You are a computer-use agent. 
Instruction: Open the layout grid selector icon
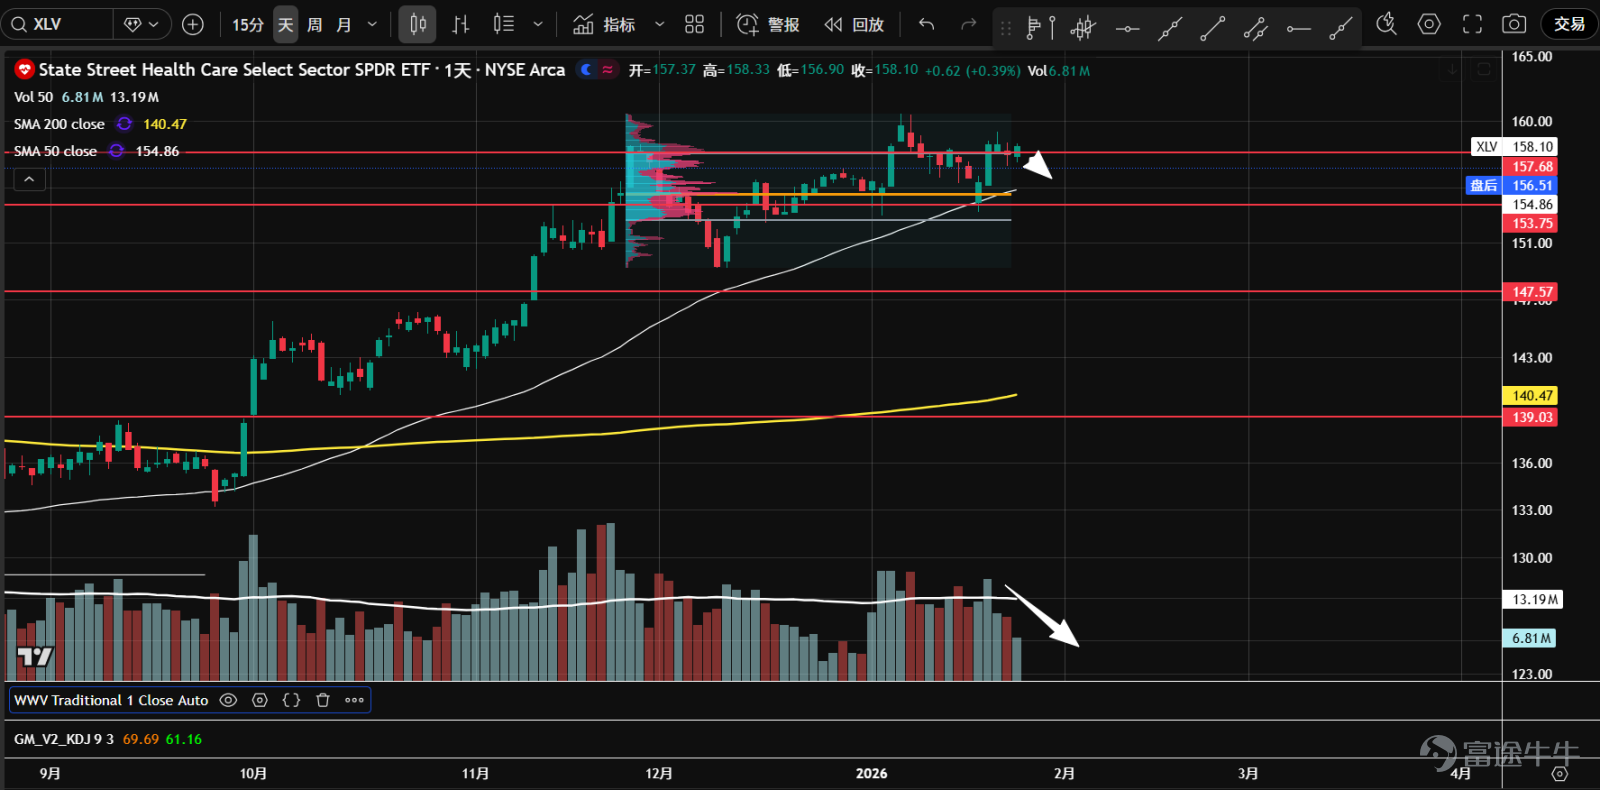click(x=694, y=24)
